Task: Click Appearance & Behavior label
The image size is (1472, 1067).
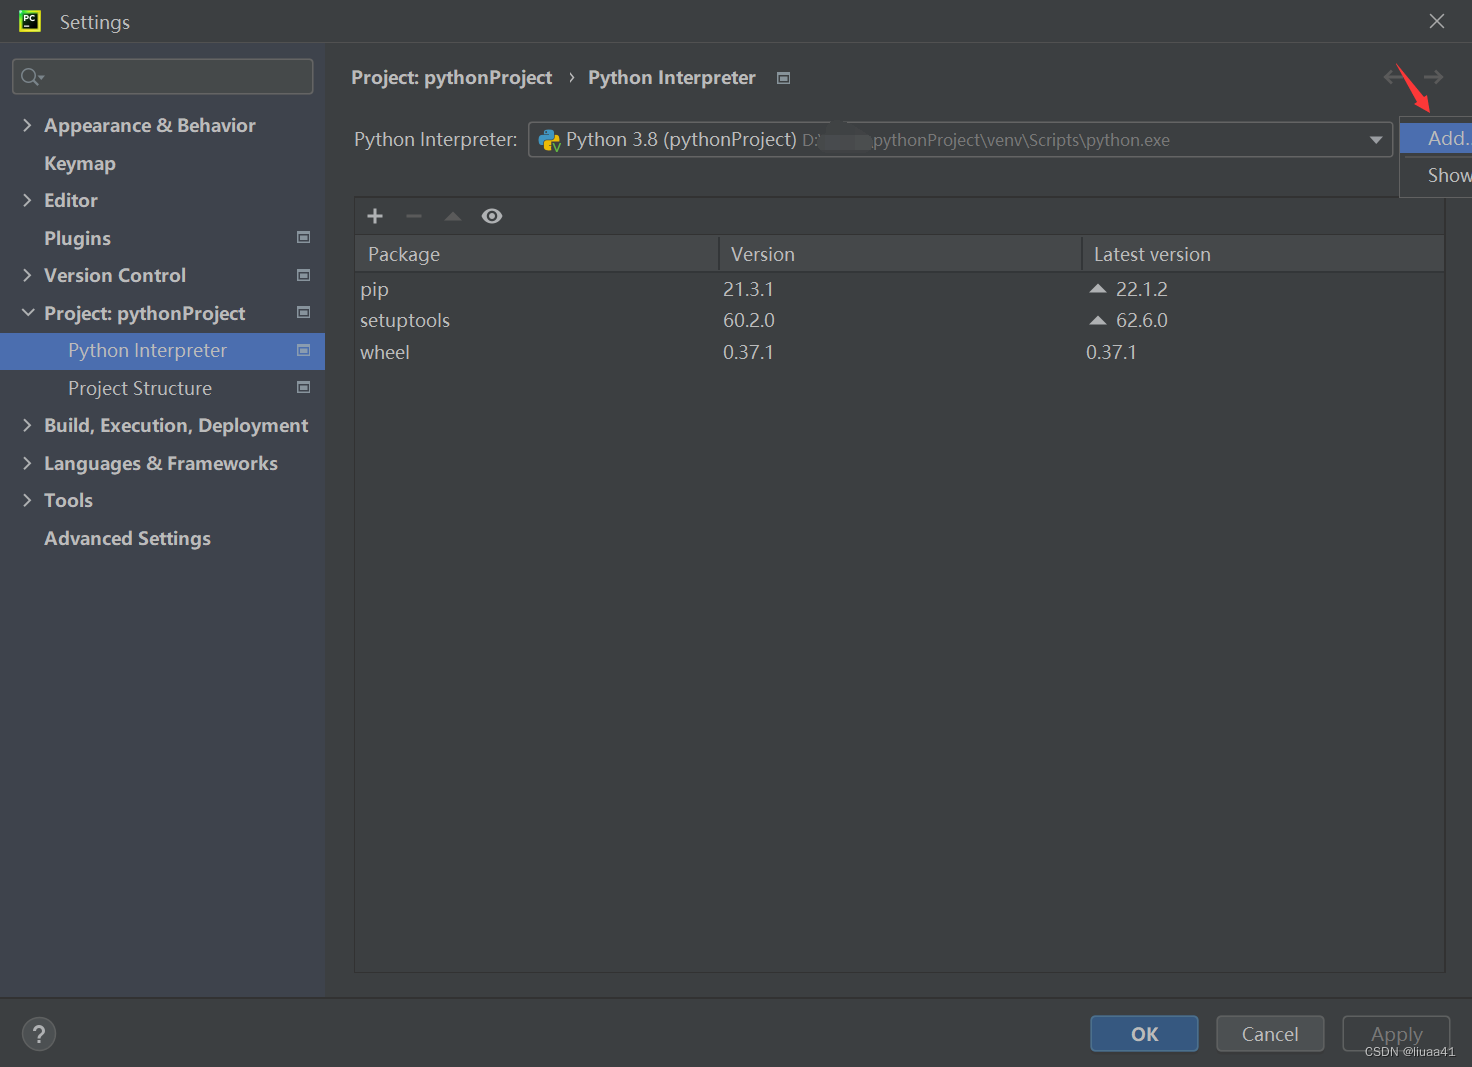Action: point(150,125)
